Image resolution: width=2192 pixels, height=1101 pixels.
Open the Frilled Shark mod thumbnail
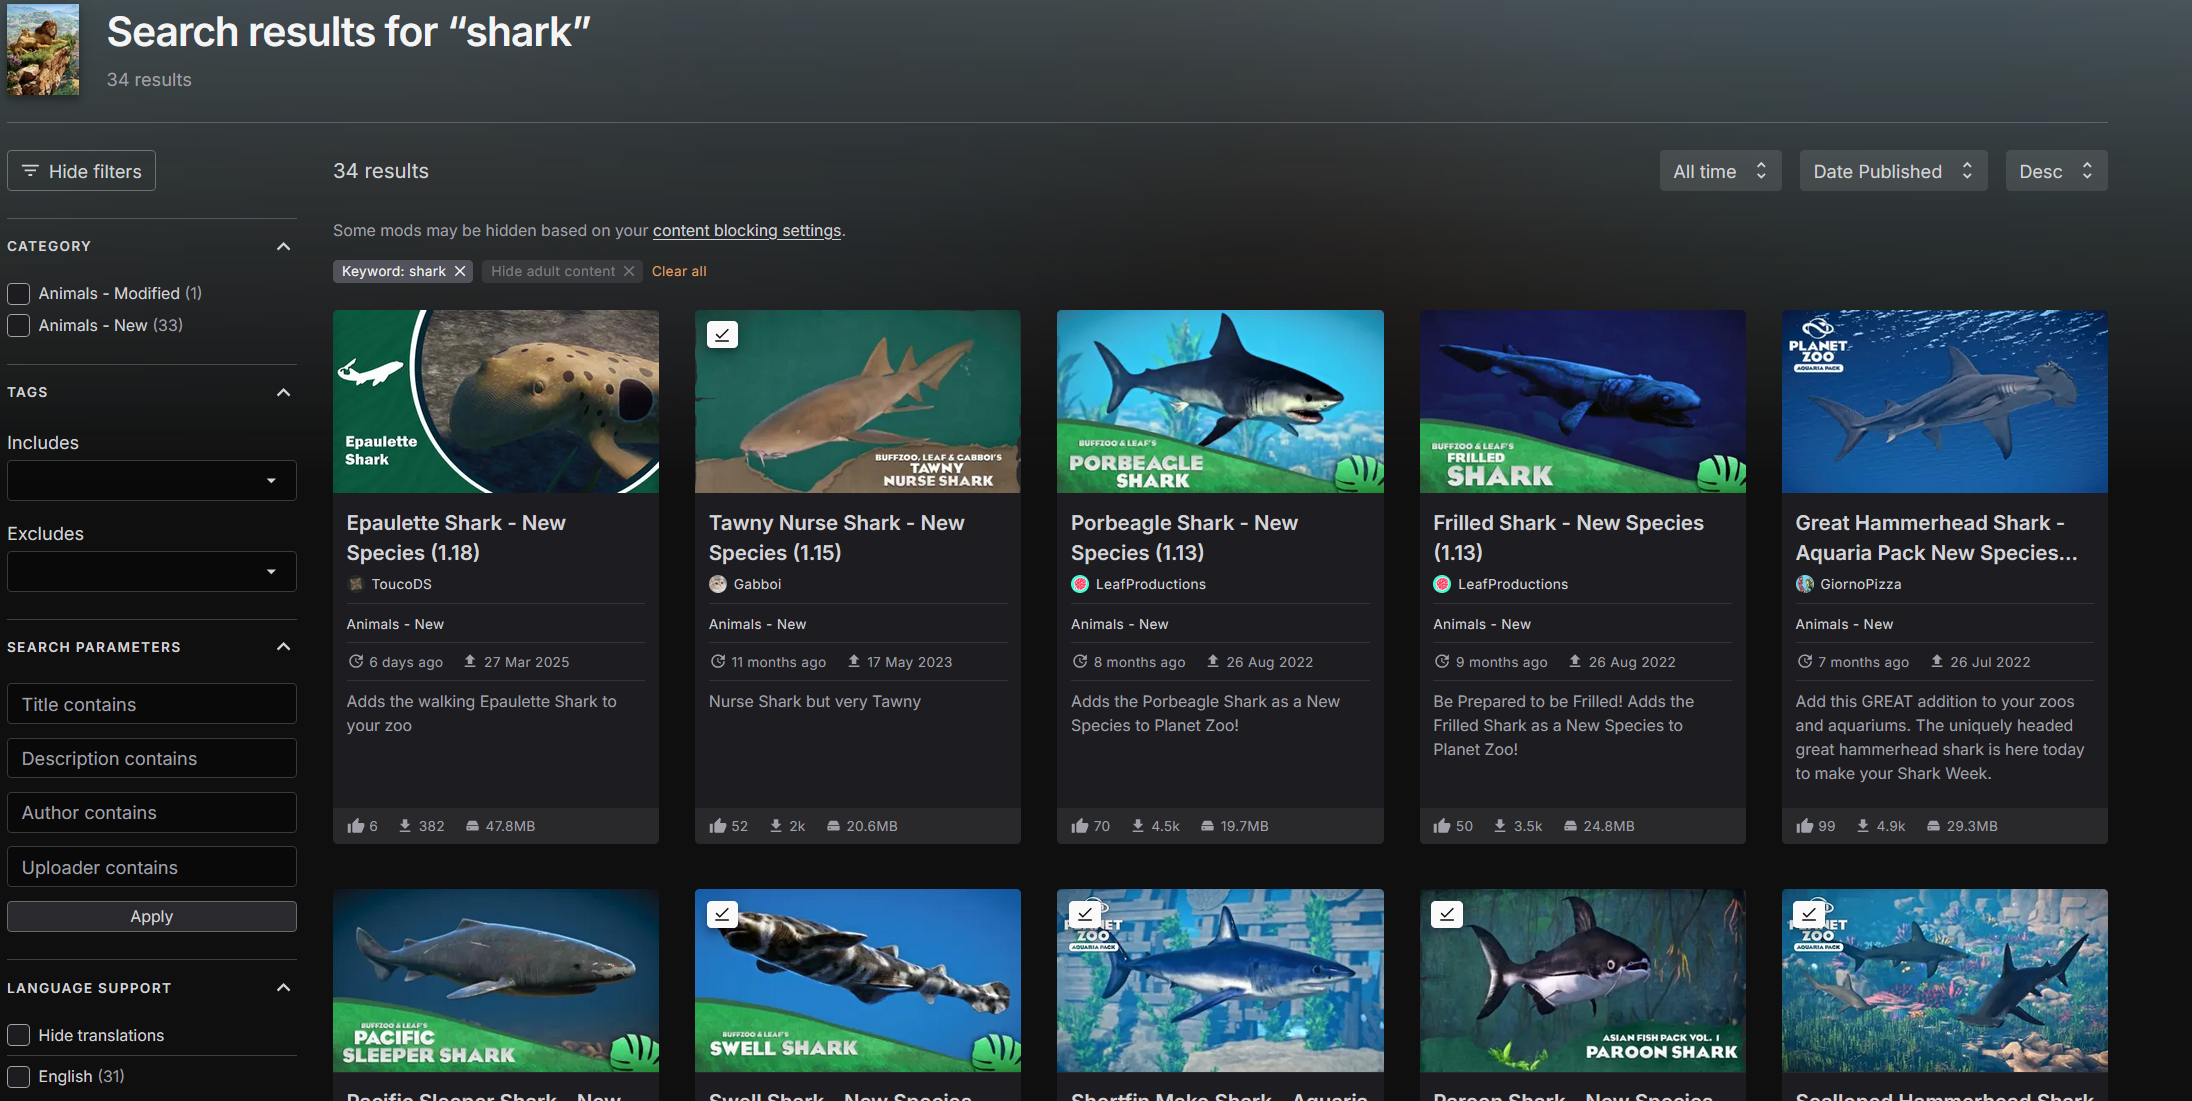tap(1583, 401)
